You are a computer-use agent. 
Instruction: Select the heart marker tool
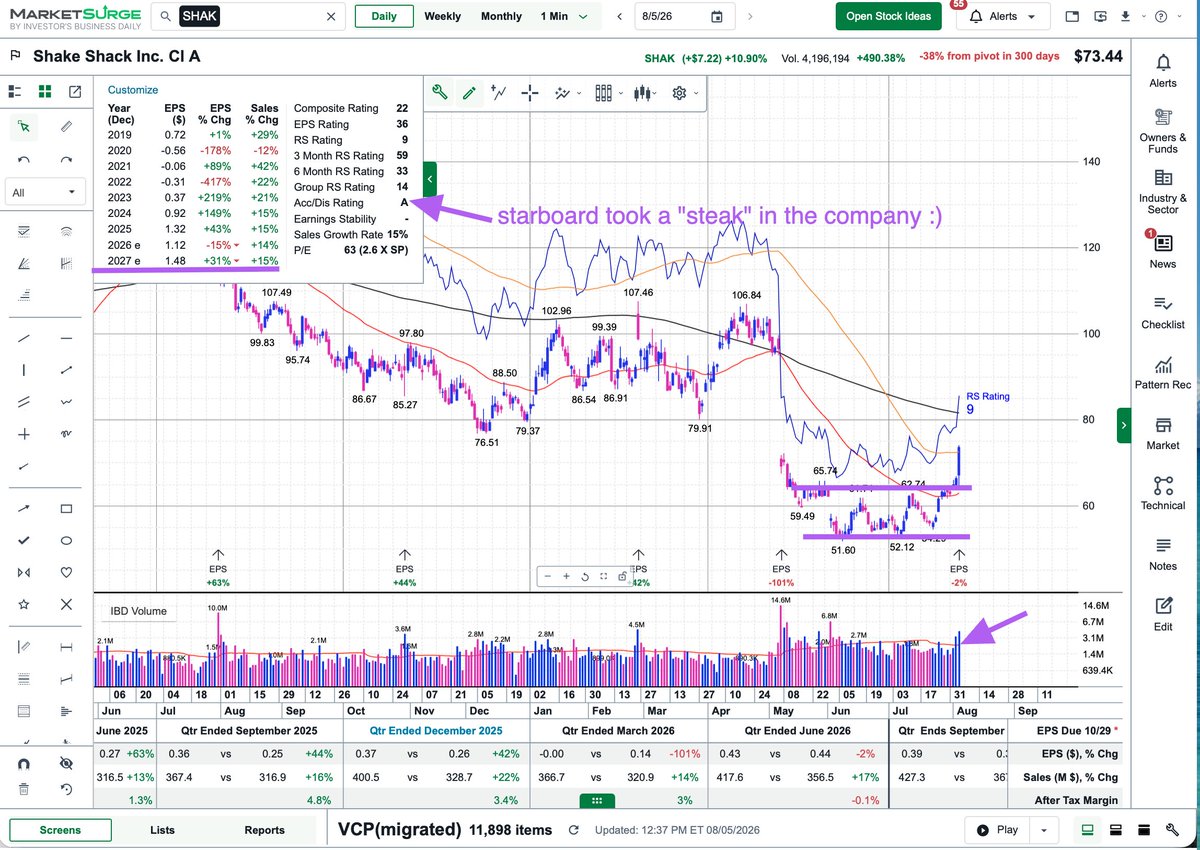[x=66, y=572]
